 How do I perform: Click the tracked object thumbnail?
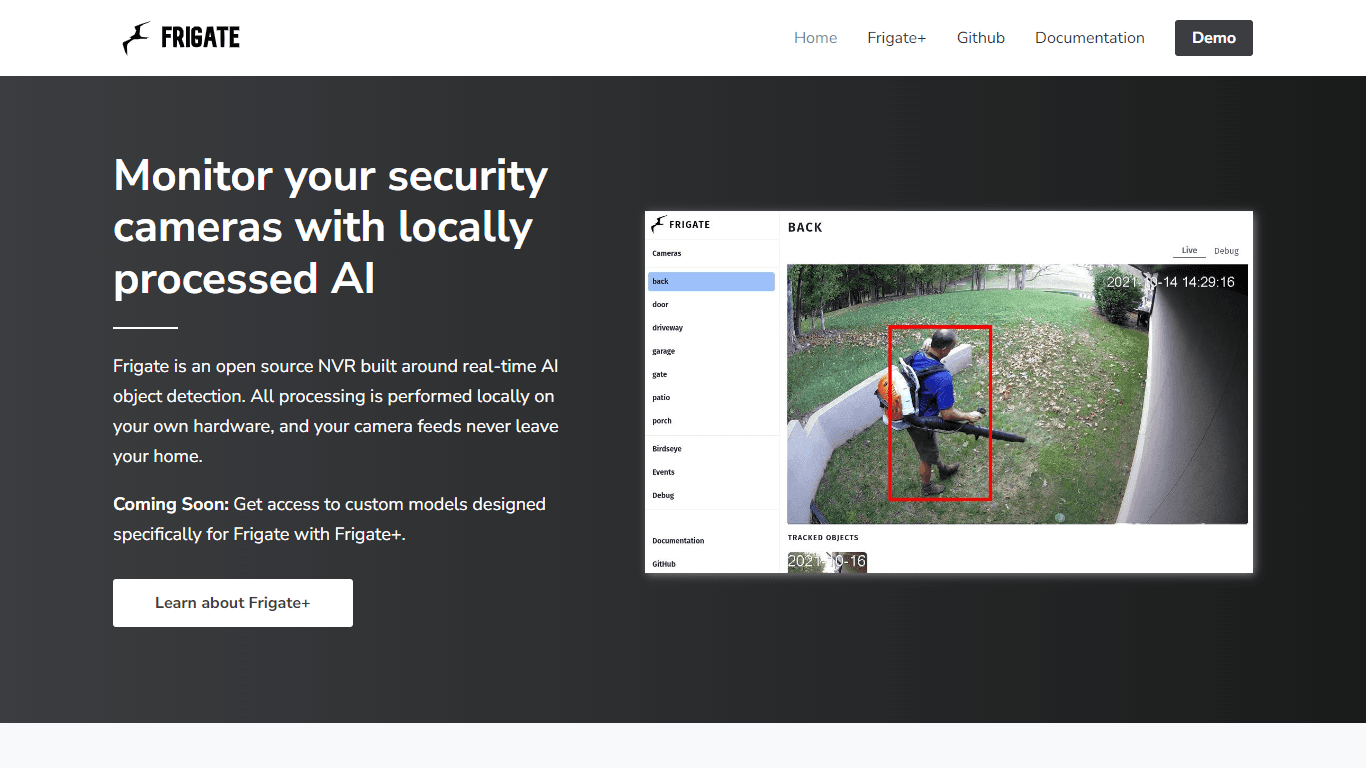tap(827, 562)
